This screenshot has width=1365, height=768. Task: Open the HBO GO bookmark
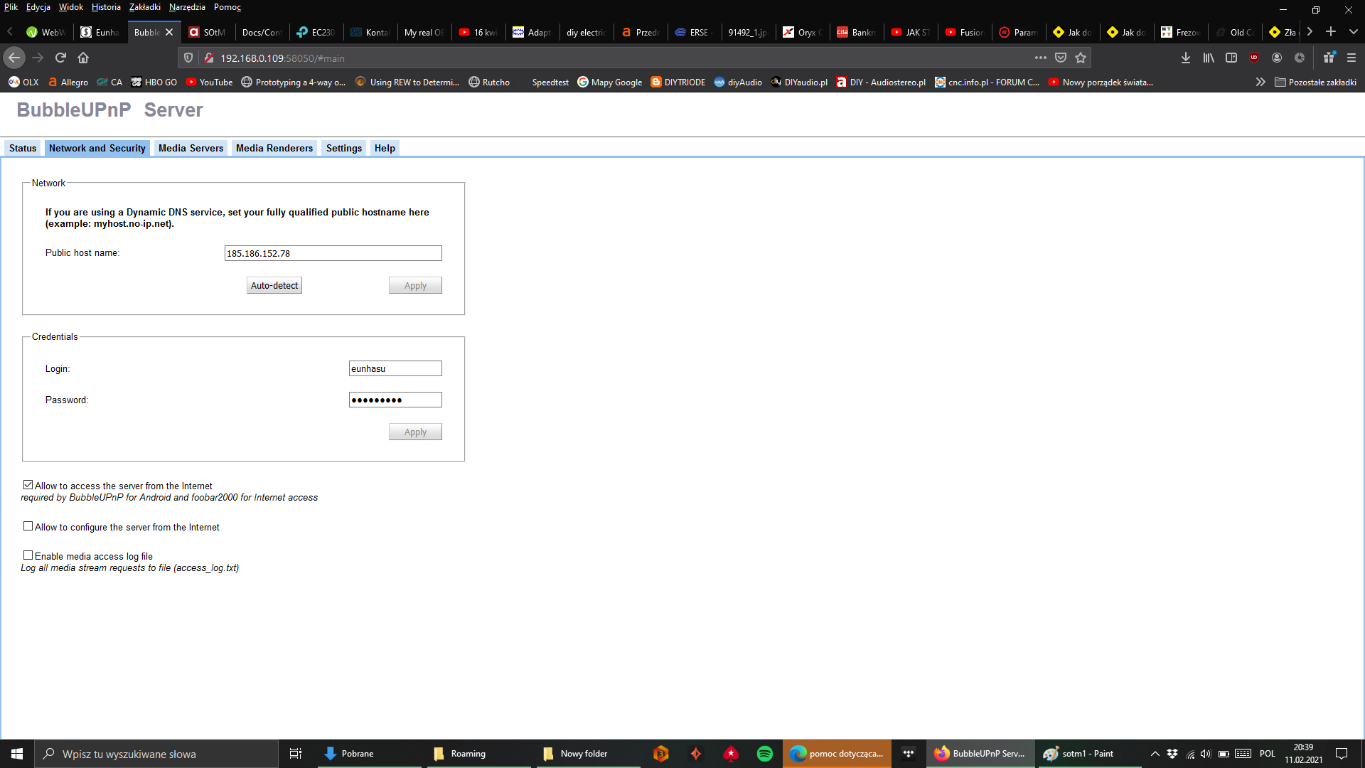(x=153, y=82)
